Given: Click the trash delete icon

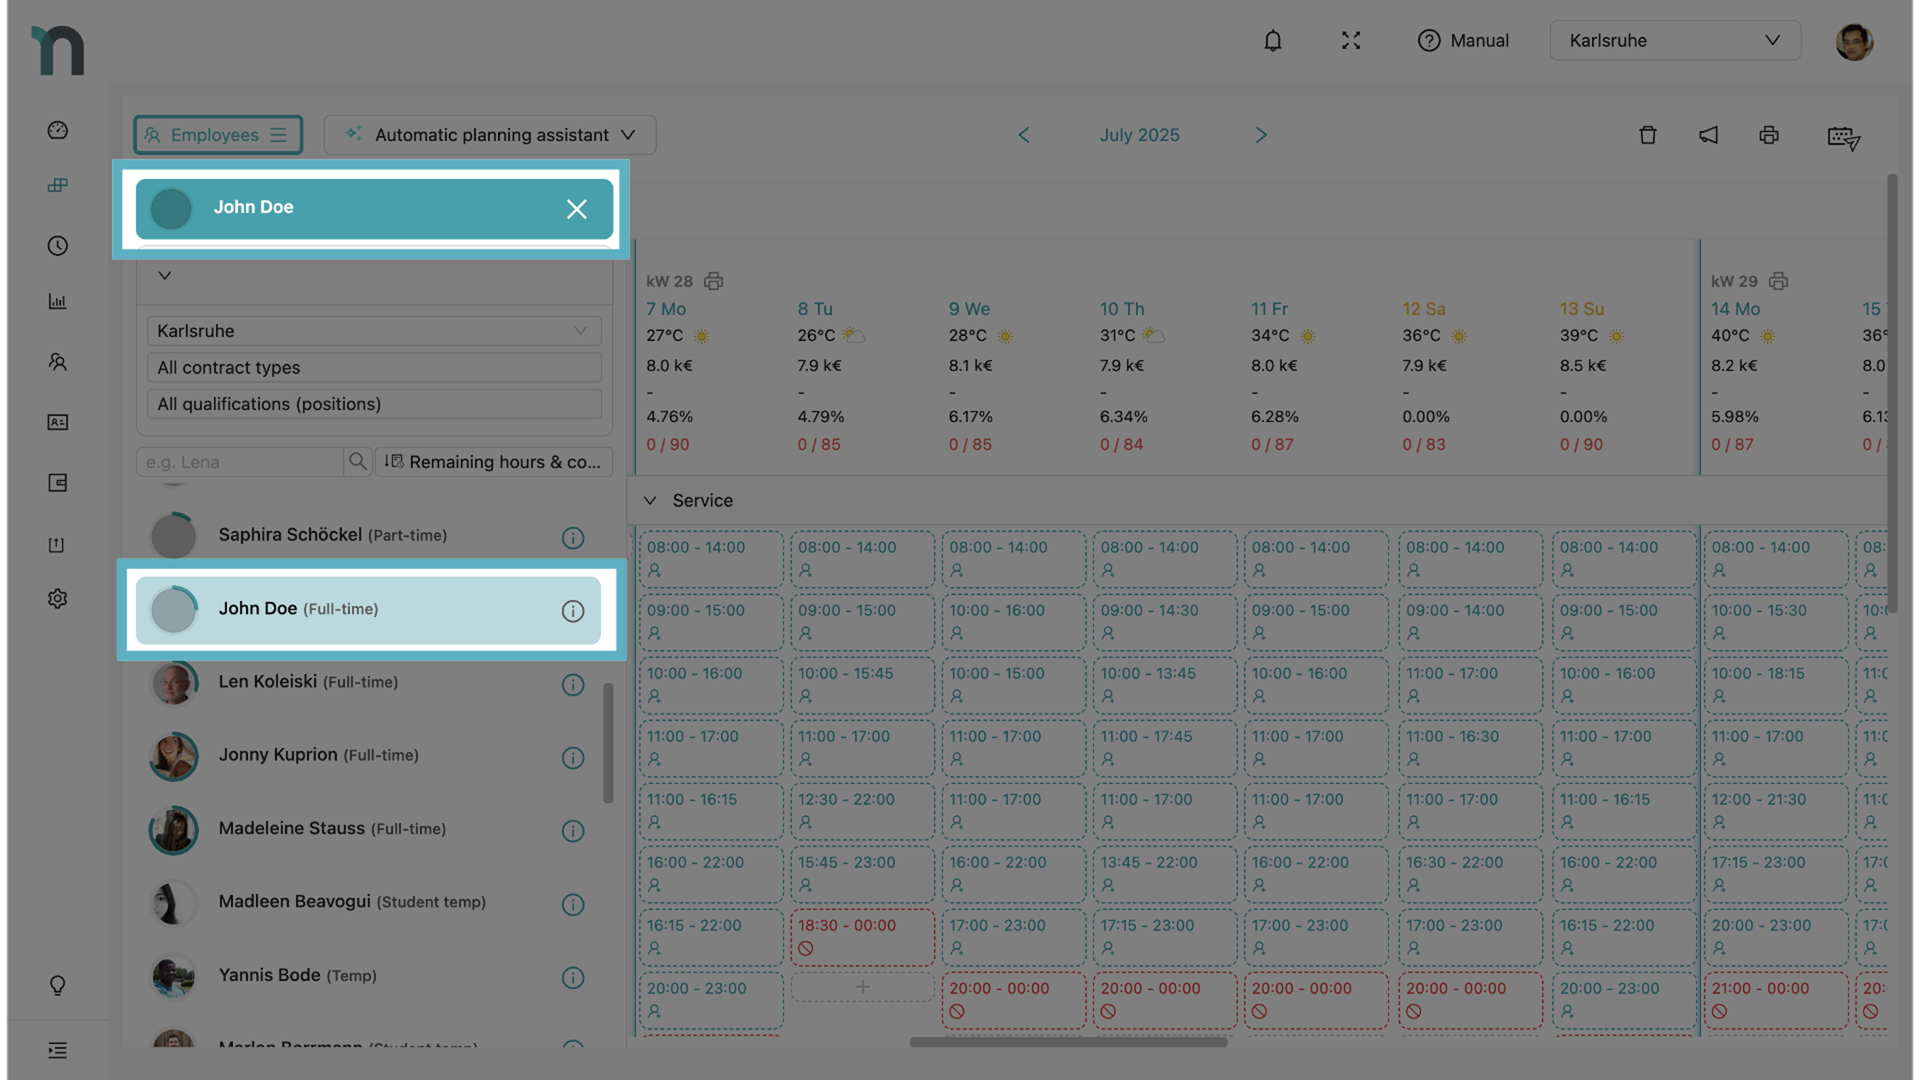Looking at the screenshot, I should tap(1648, 135).
